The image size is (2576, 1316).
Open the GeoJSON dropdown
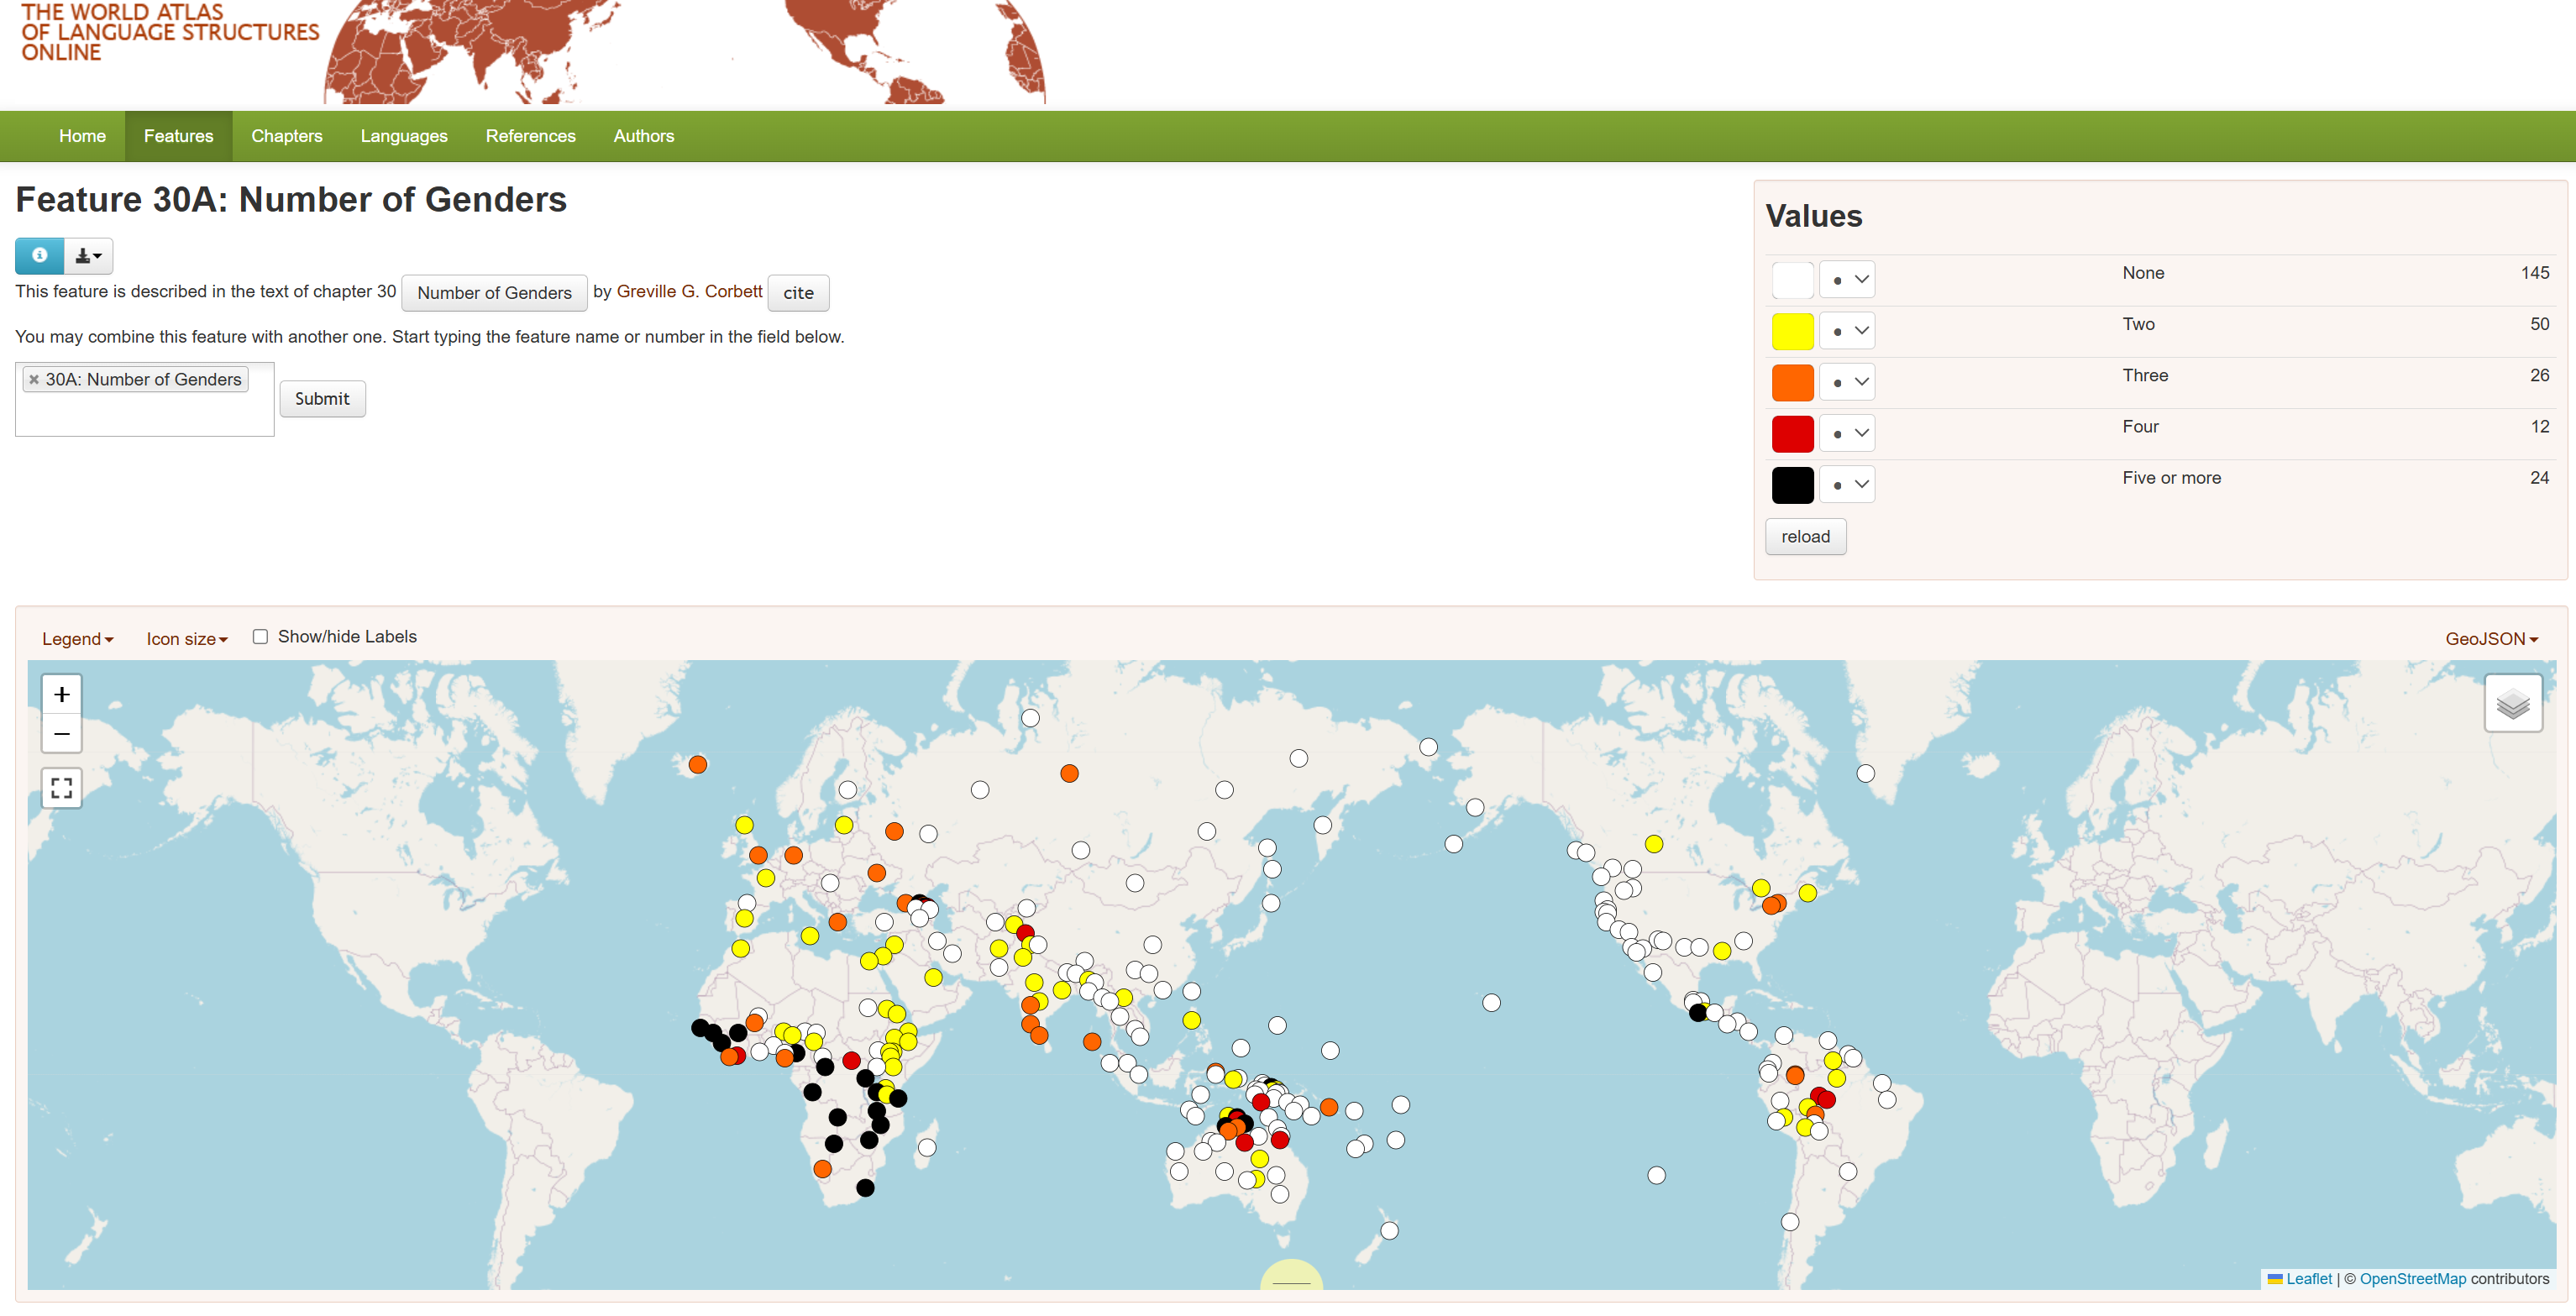point(2491,639)
